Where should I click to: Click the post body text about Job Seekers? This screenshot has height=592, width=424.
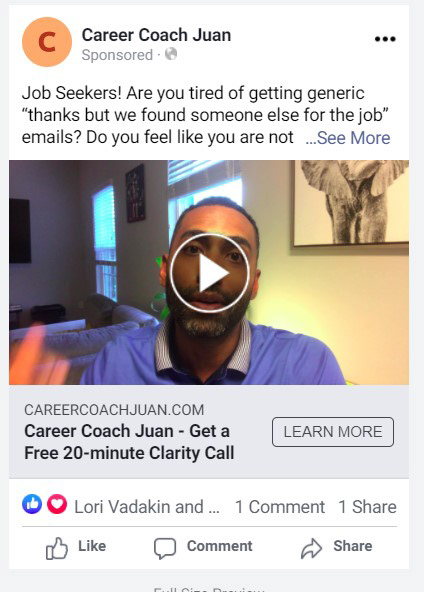(206, 115)
